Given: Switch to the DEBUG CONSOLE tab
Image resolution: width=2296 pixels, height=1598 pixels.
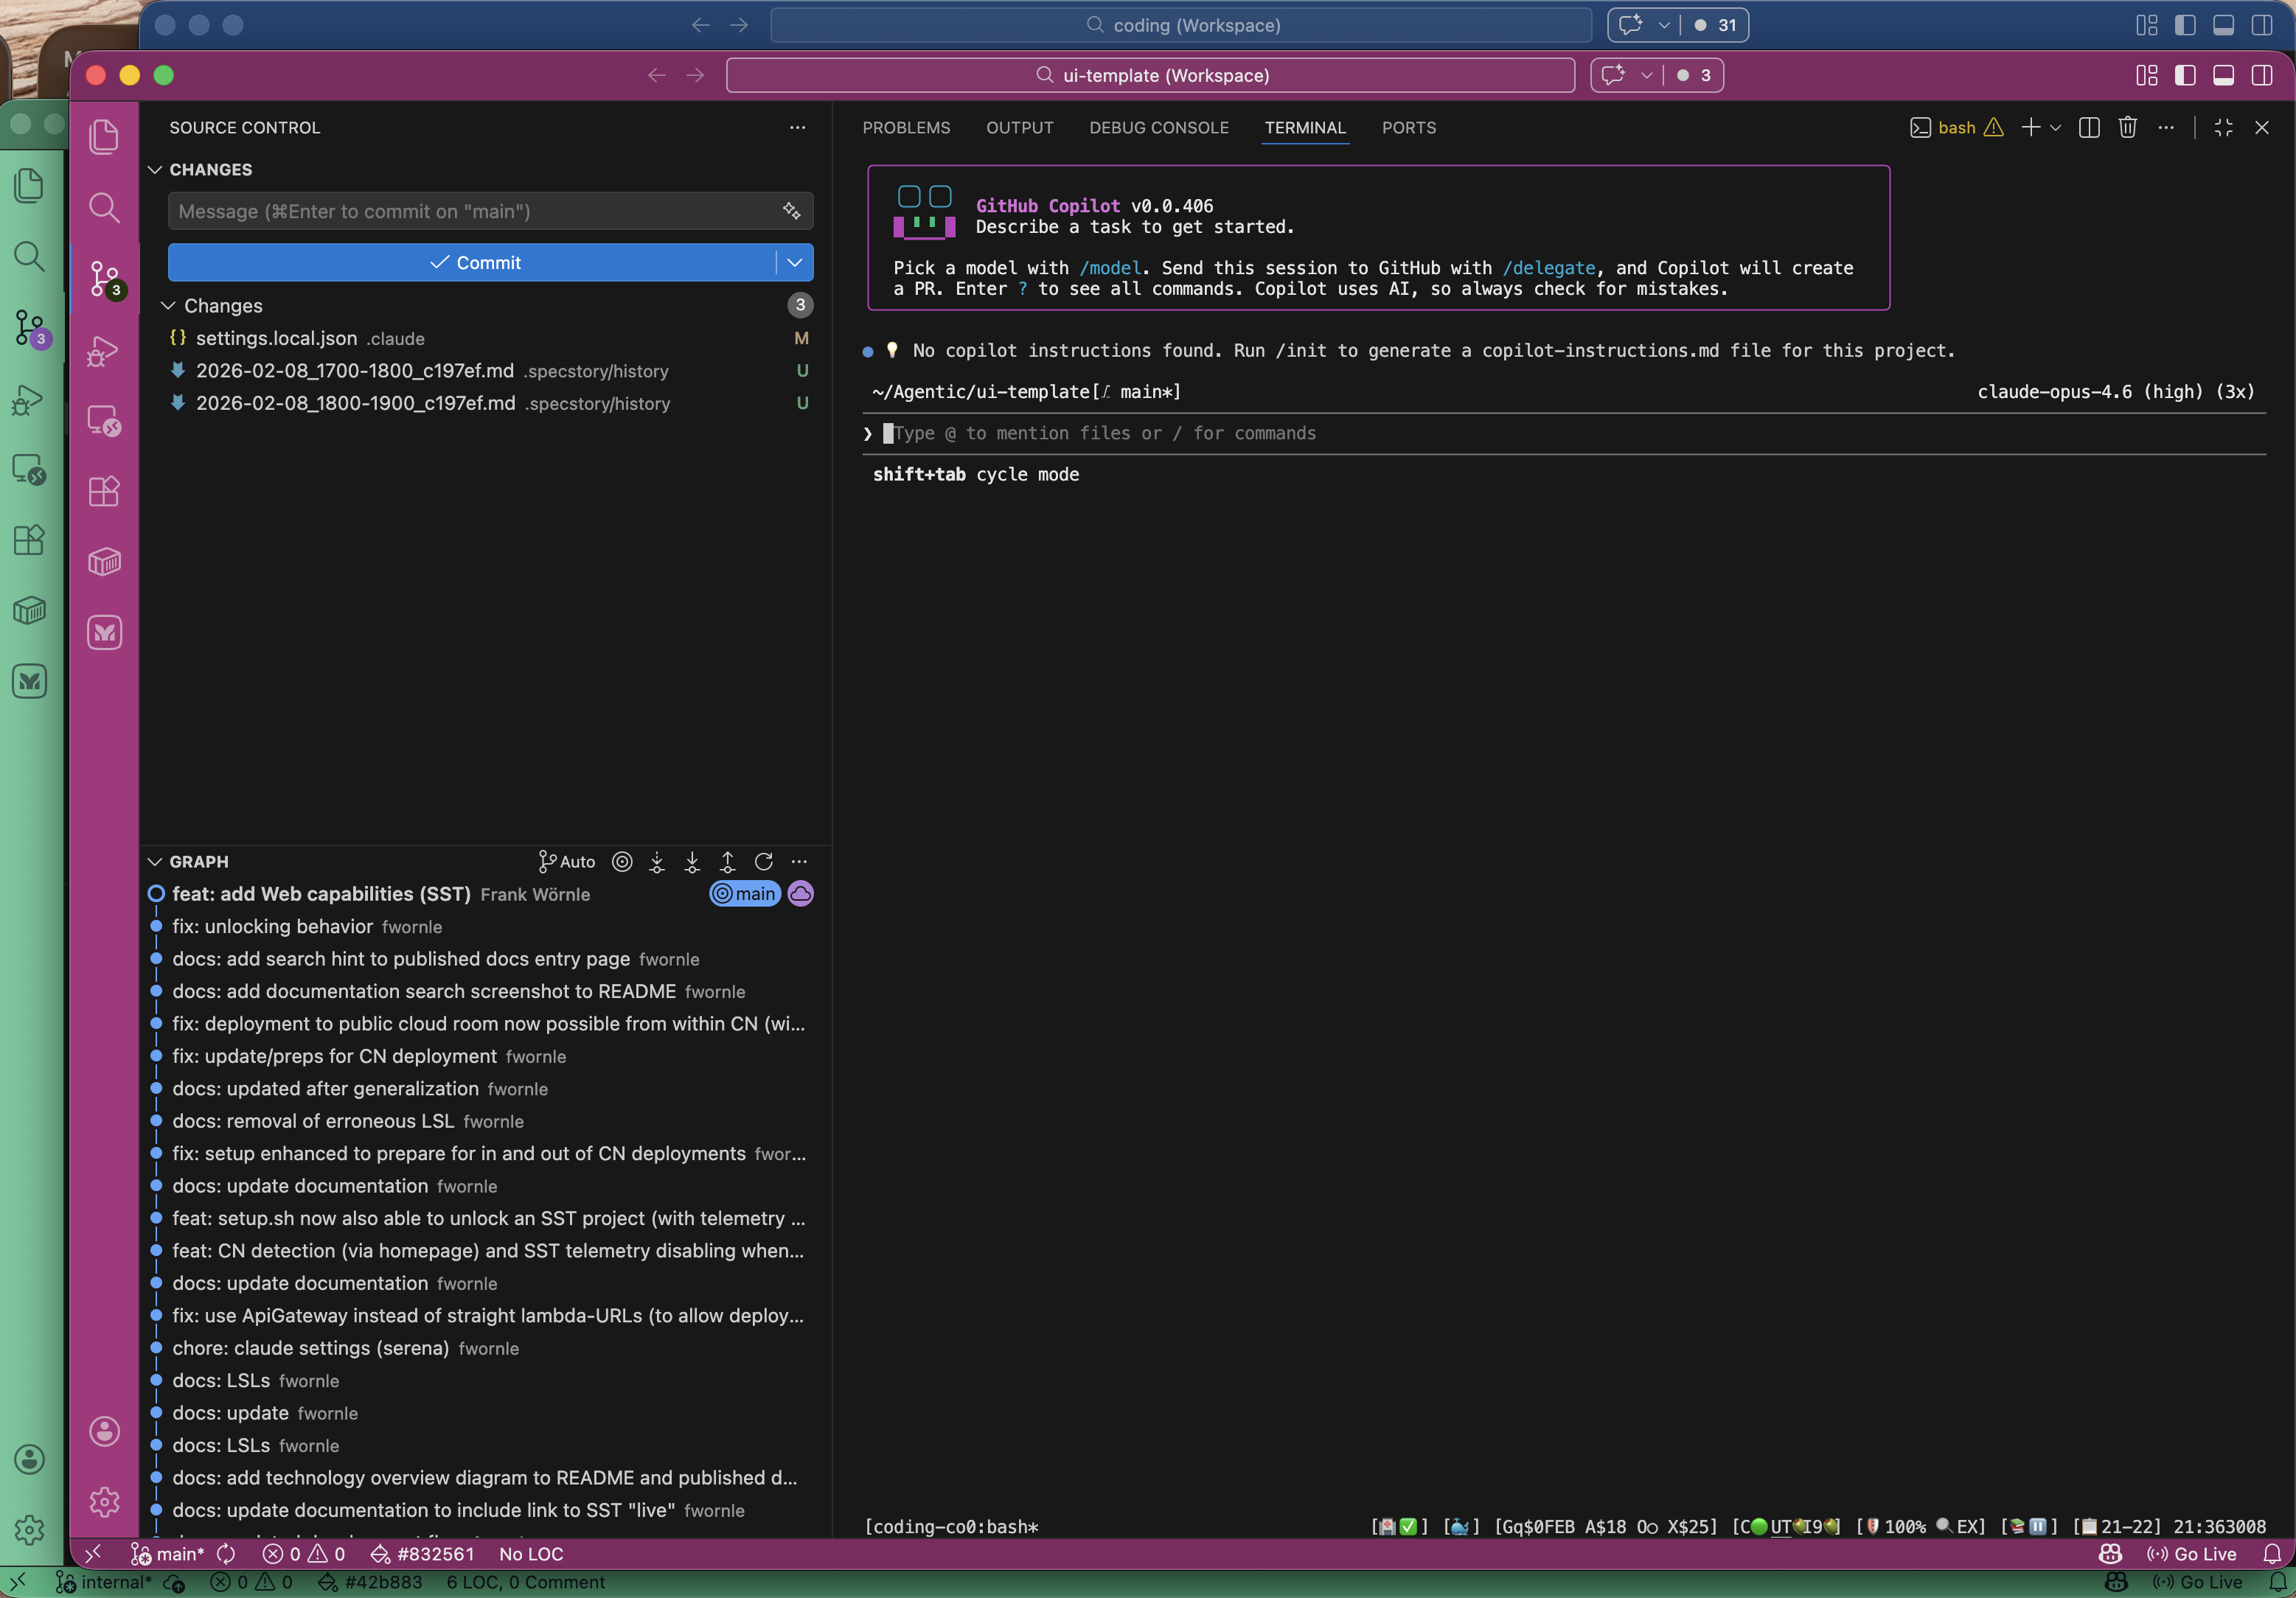Looking at the screenshot, I should tap(1159, 127).
